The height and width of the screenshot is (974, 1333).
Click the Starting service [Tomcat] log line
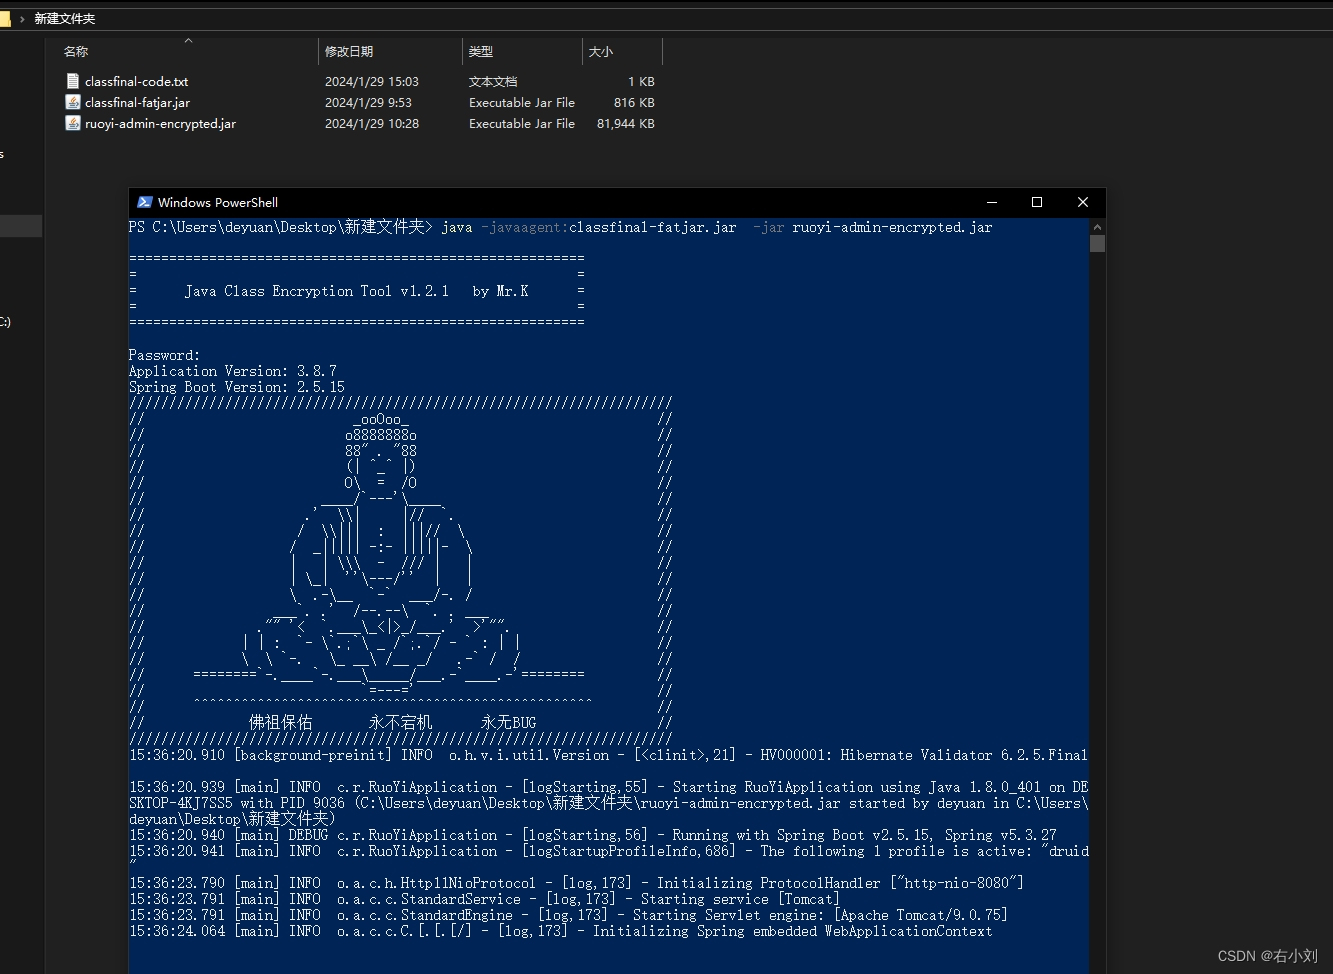click(484, 899)
